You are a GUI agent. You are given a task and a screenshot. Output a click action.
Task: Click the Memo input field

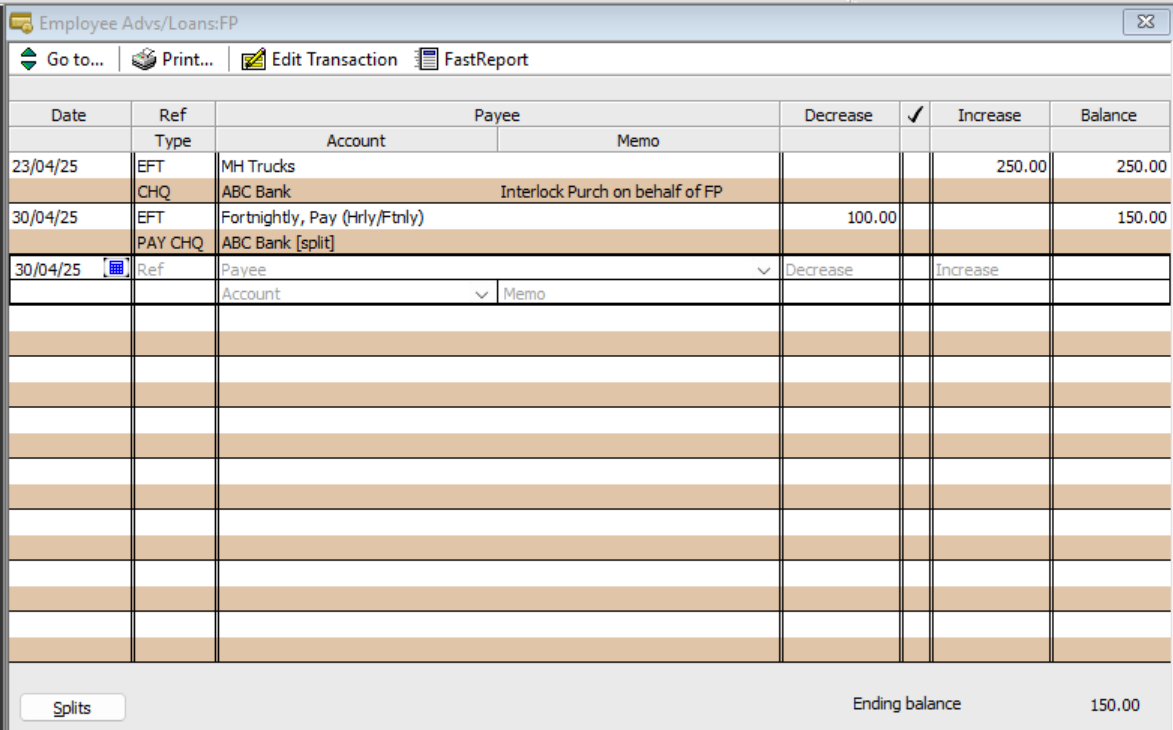(639, 294)
